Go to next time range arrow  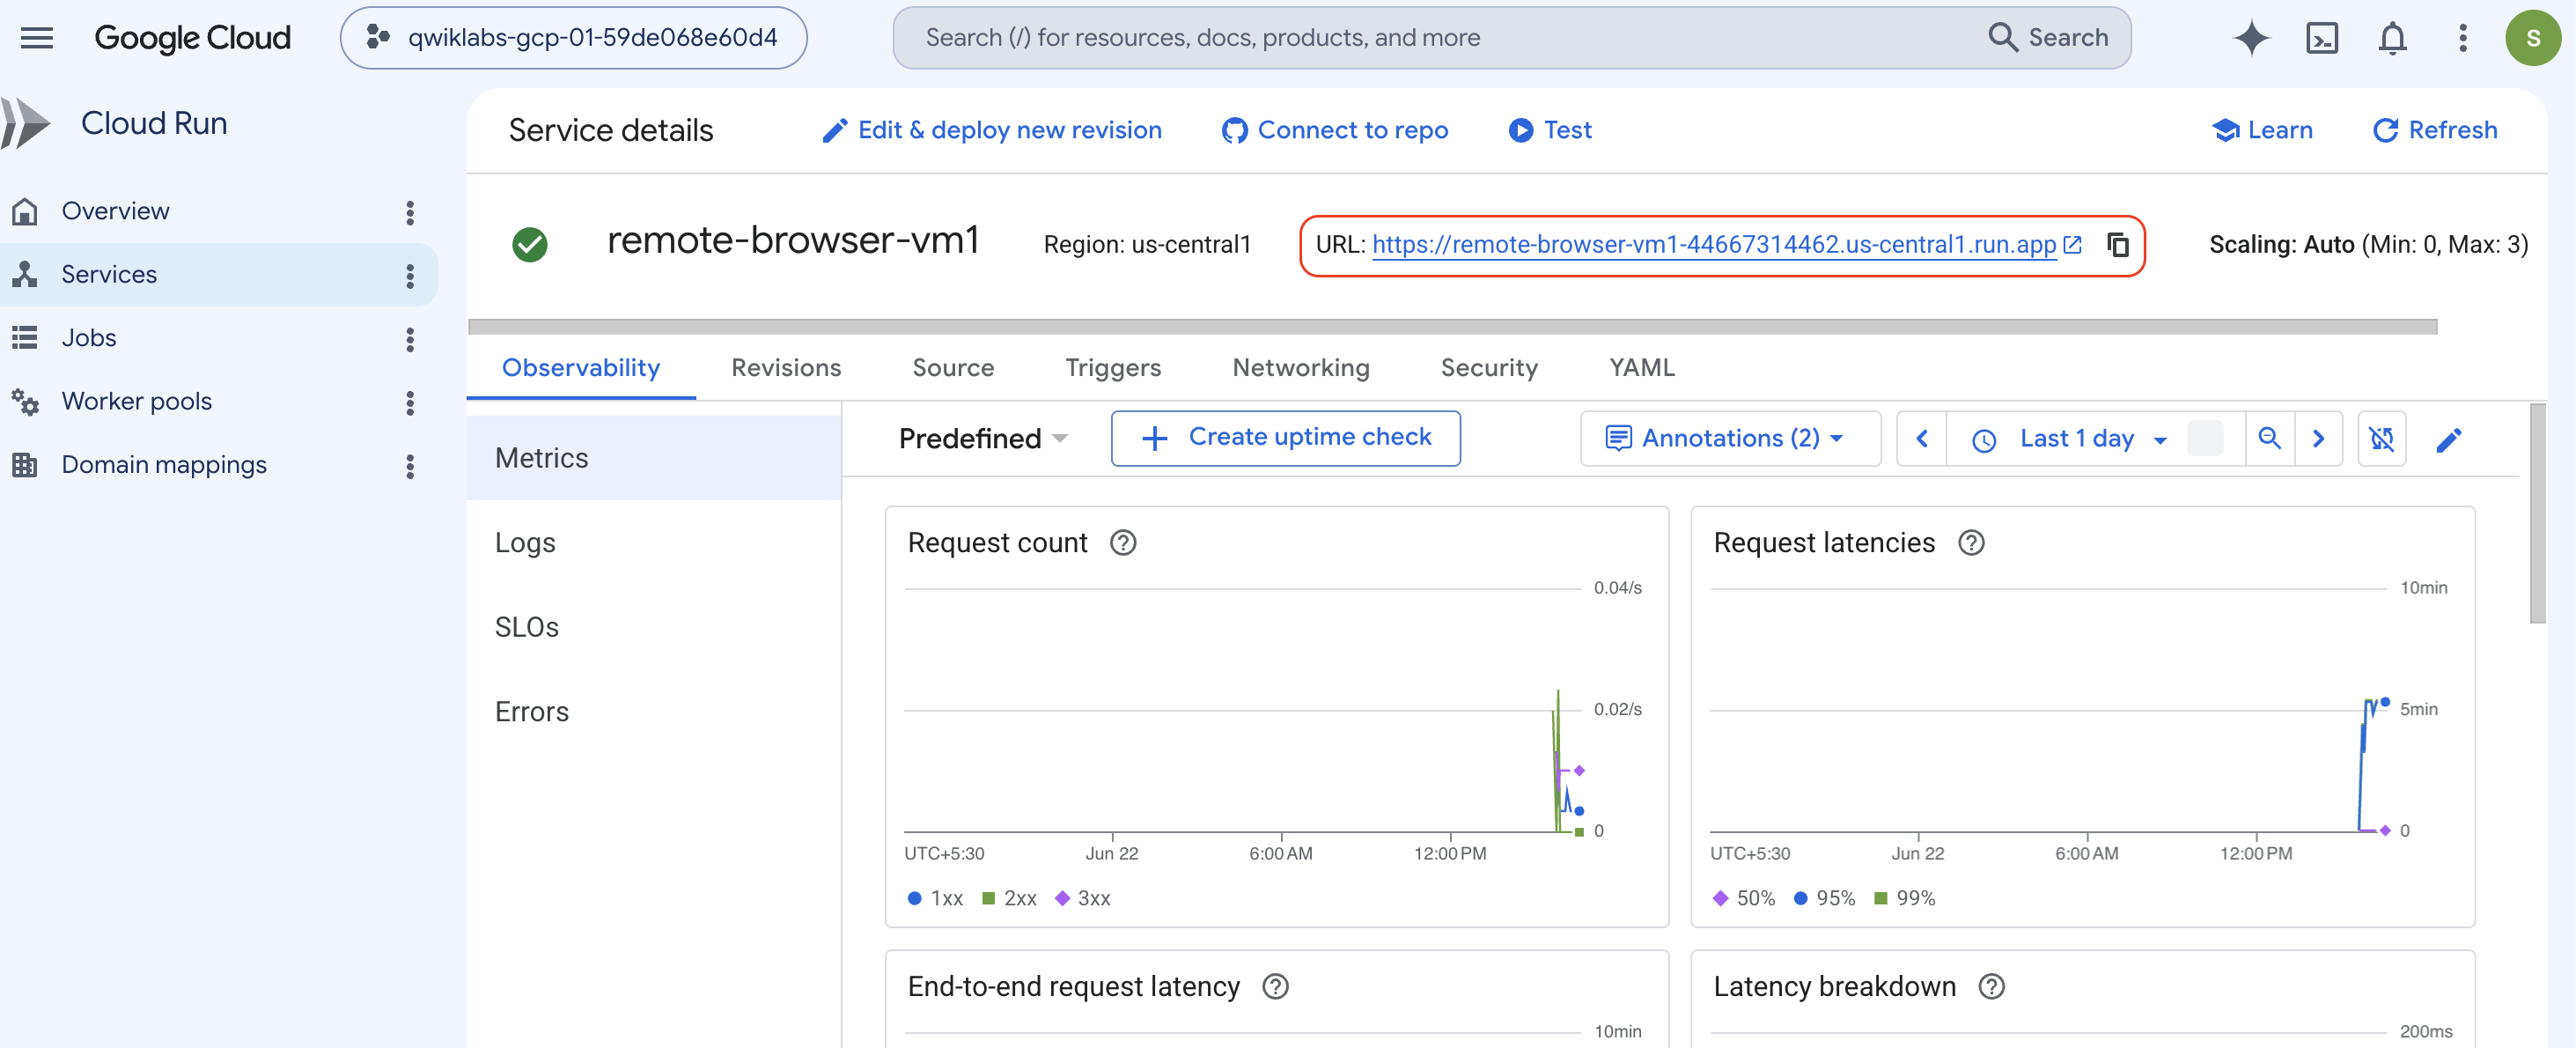coord(2318,438)
